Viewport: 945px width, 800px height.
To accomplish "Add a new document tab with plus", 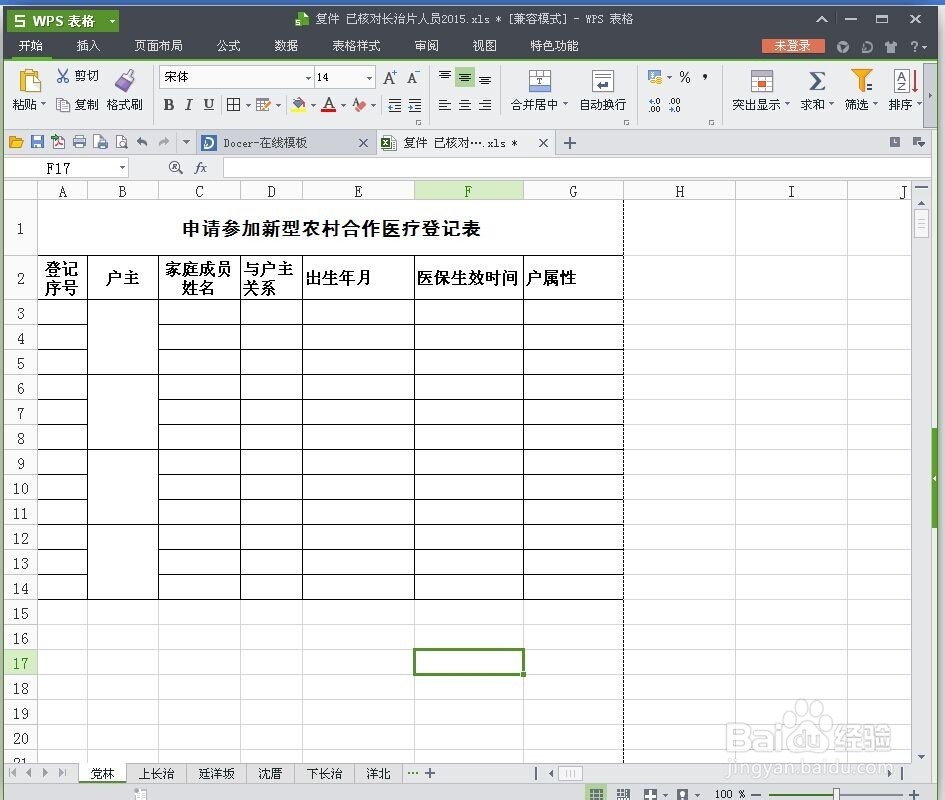I will pos(570,143).
